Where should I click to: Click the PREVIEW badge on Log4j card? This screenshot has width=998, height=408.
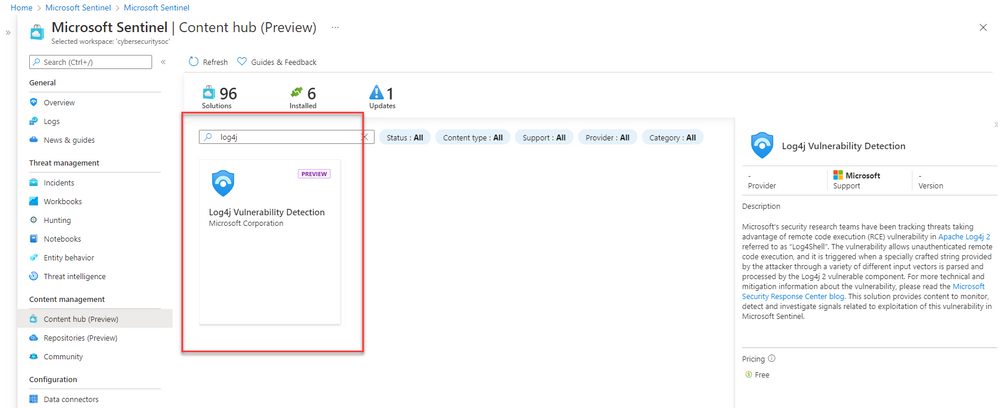click(x=314, y=174)
